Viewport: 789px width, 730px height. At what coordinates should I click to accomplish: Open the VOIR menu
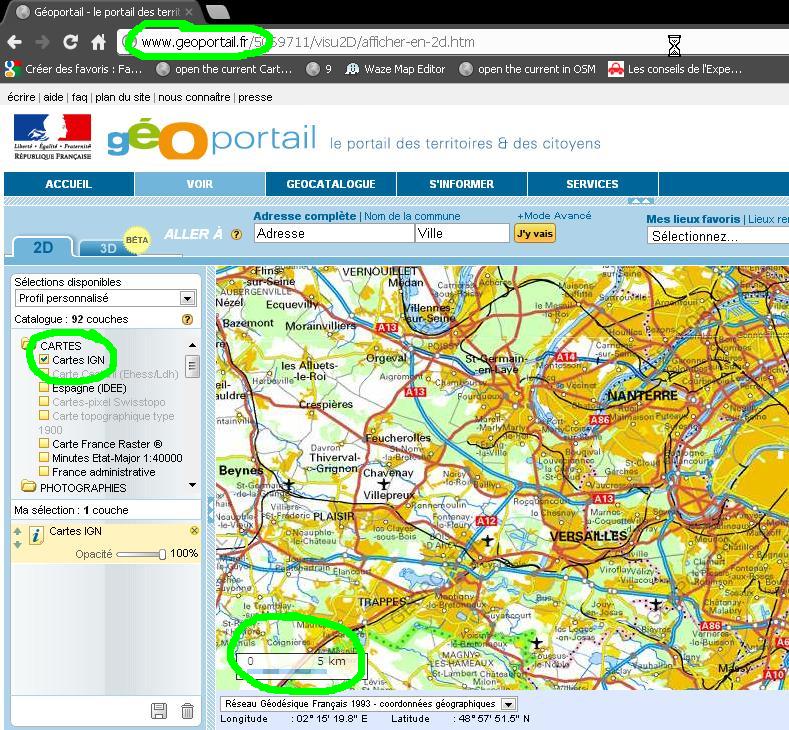[x=200, y=184]
